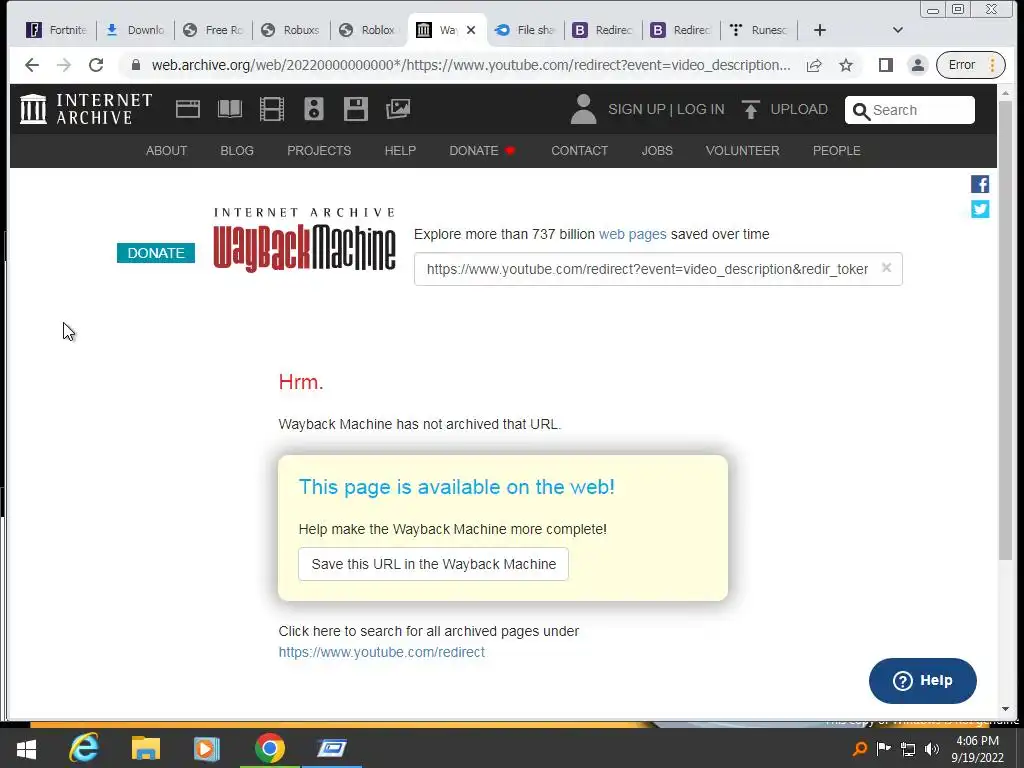Screen dimensions: 1024x768
Task: Open the PROJECTS menu item
Action: [319, 151]
